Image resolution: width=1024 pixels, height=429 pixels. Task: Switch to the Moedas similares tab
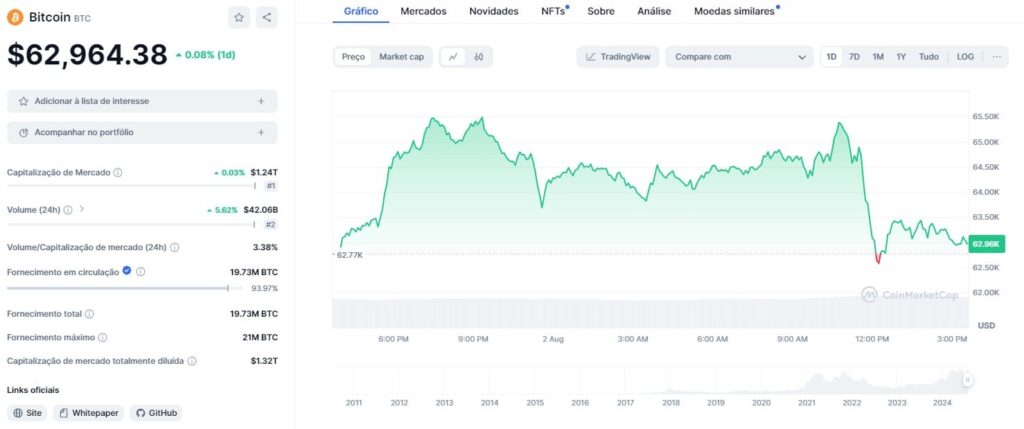click(734, 11)
